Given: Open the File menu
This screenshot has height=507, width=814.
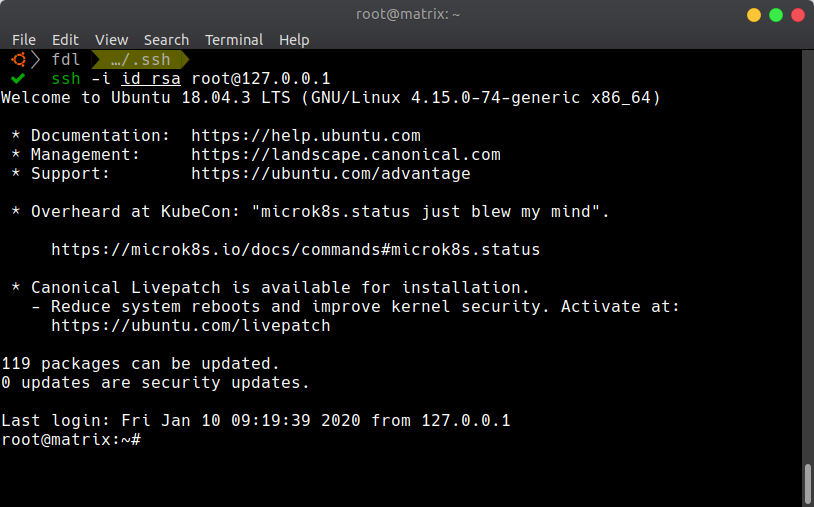Looking at the screenshot, I should pyautogui.click(x=24, y=40).
